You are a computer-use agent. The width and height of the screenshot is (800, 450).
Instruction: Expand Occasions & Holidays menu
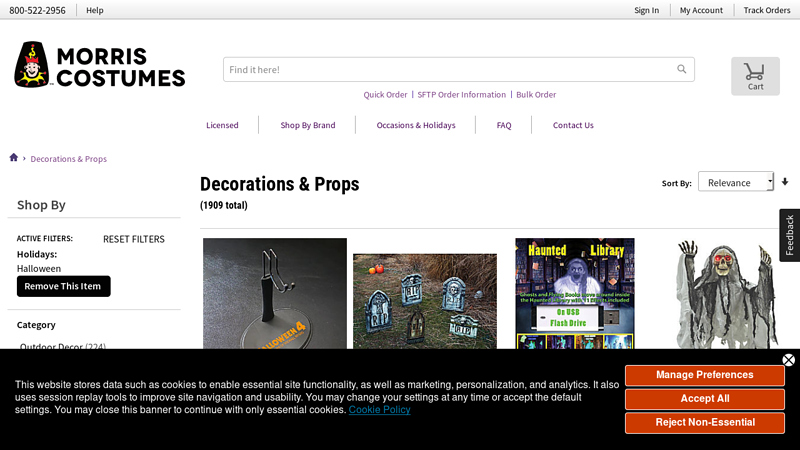pyautogui.click(x=416, y=125)
